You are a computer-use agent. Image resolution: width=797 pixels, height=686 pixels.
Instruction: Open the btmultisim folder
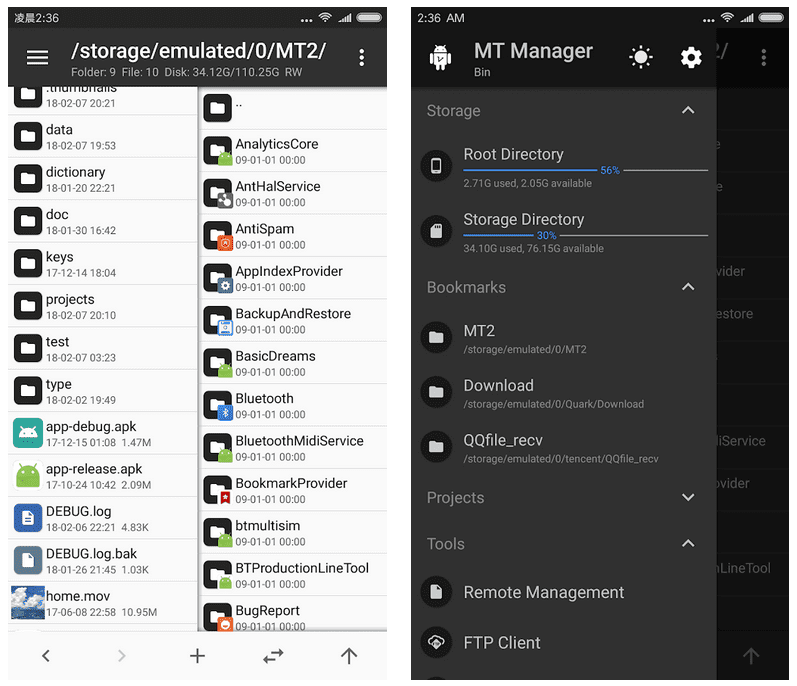294,533
